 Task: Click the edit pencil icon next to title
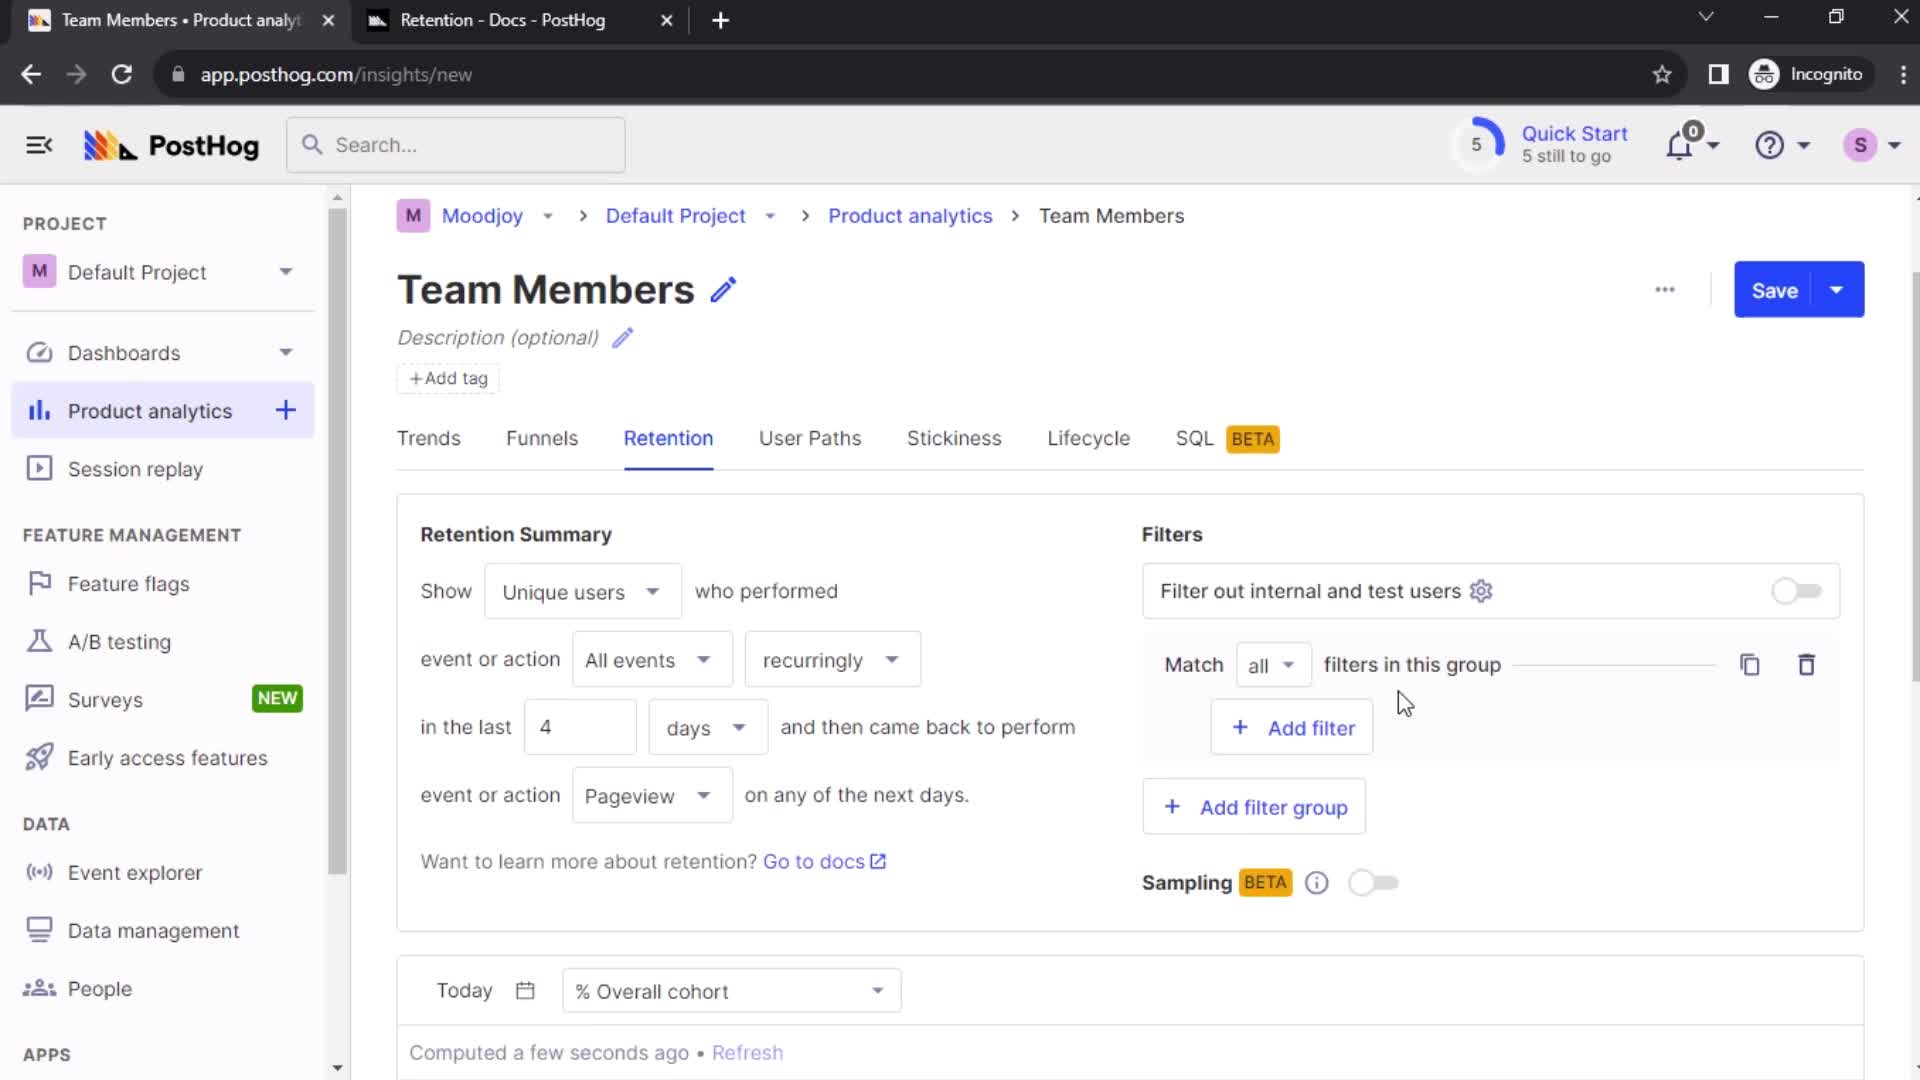pyautogui.click(x=724, y=289)
